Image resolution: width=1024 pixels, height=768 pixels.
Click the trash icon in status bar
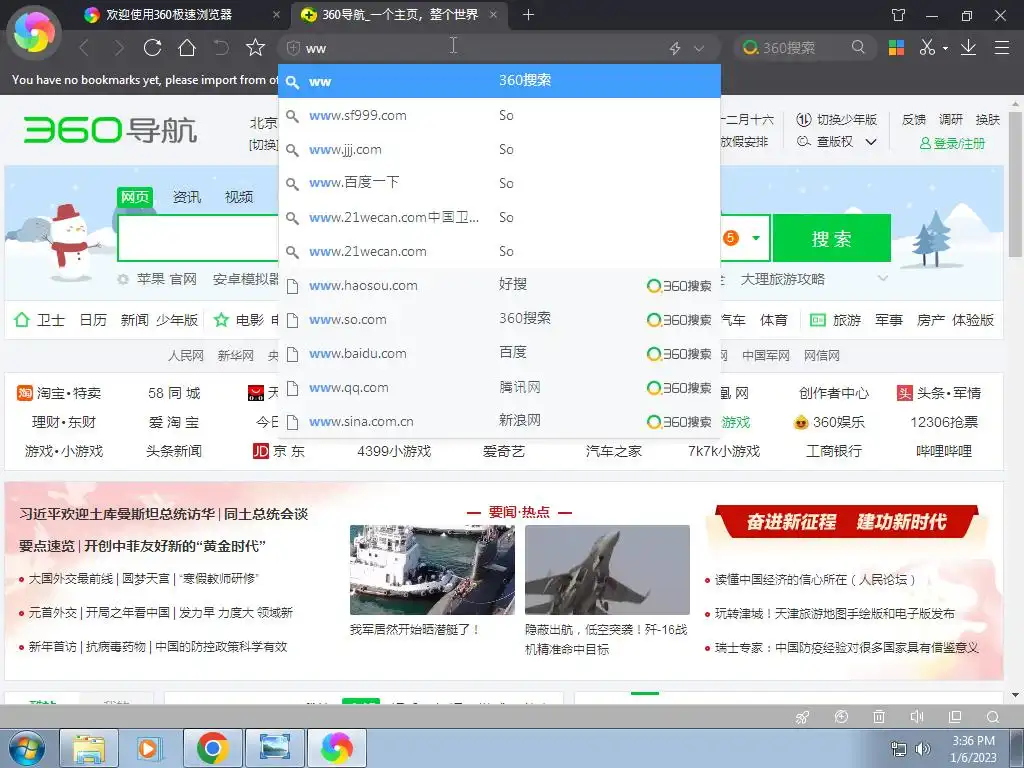click(879, 717)
